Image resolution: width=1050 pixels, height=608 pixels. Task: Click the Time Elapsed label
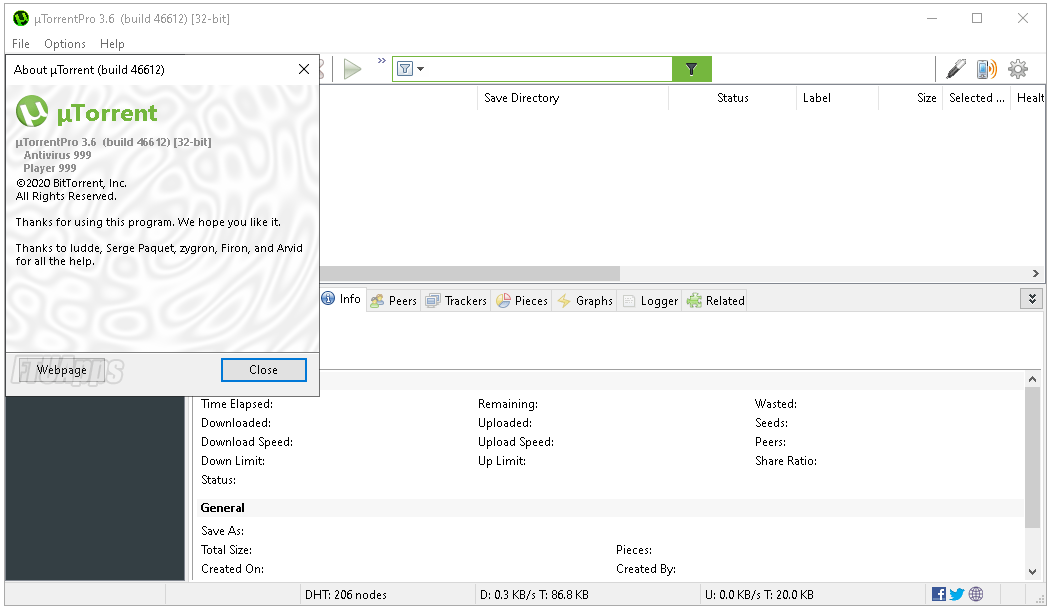[x=237, y=404]
